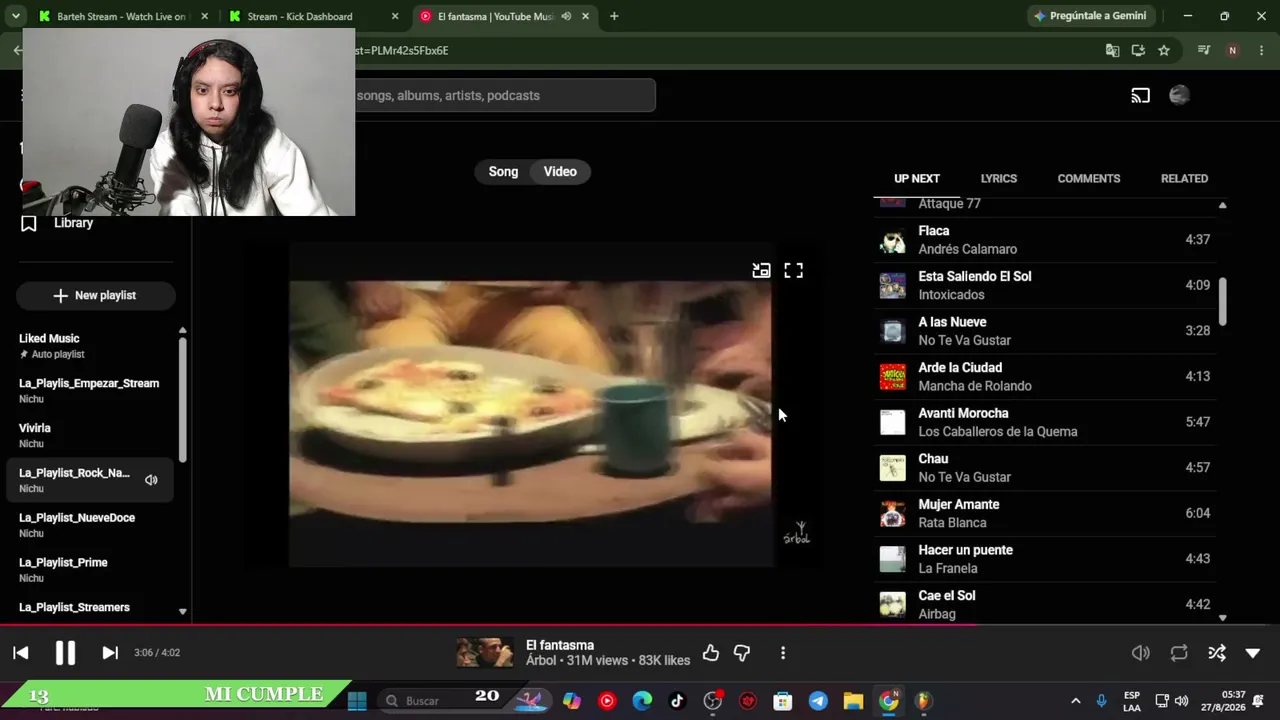Viewport: 1280px width, 720px height.
Task: Click the now-playing speaker icon on La_Playlist_Rock
Action: pos(151,481)
